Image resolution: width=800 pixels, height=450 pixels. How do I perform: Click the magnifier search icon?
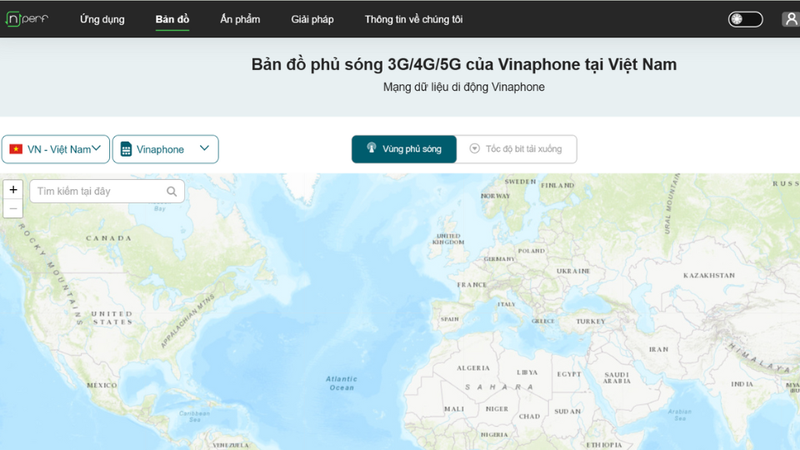(x=171, y=191)
